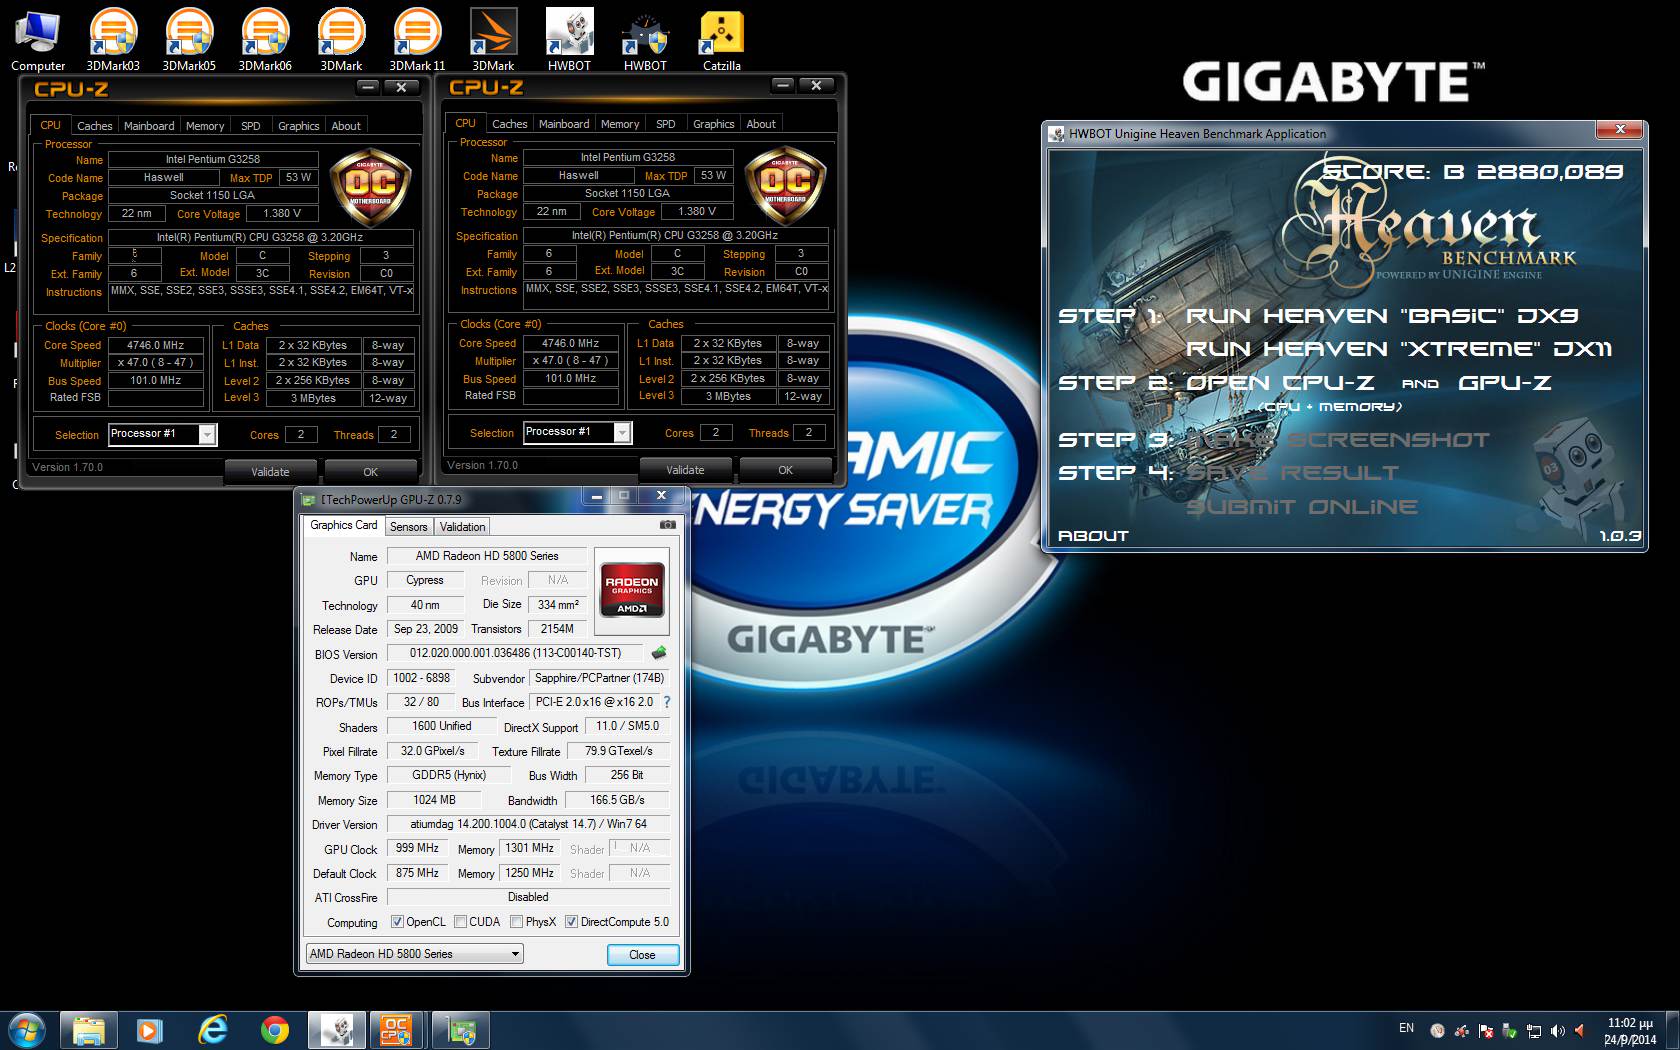Click the Windows Start button

27,1030
